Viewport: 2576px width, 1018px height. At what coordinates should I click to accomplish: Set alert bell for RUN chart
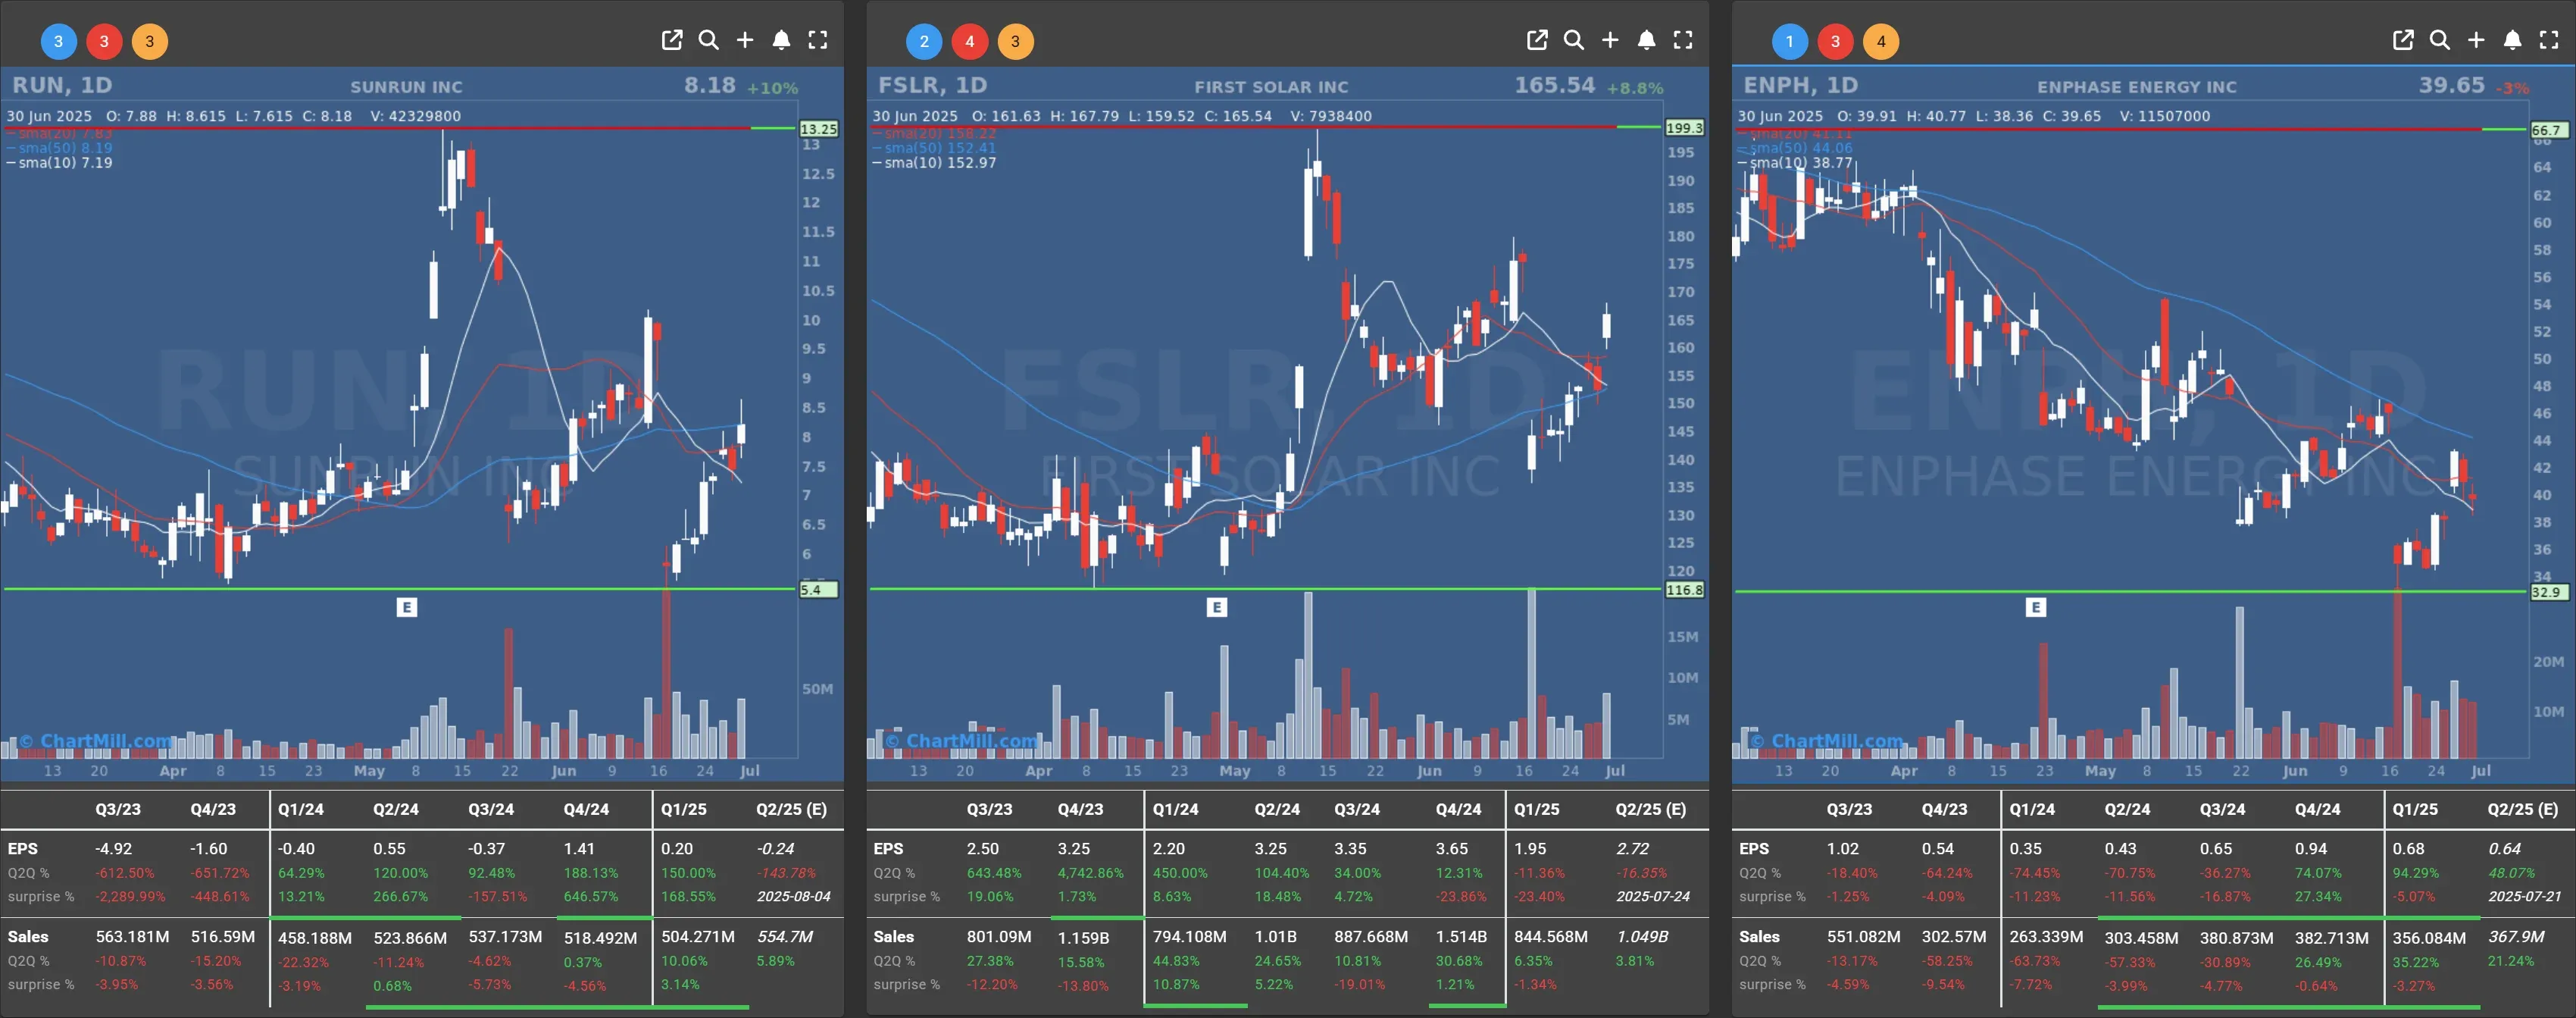point(782,40)
